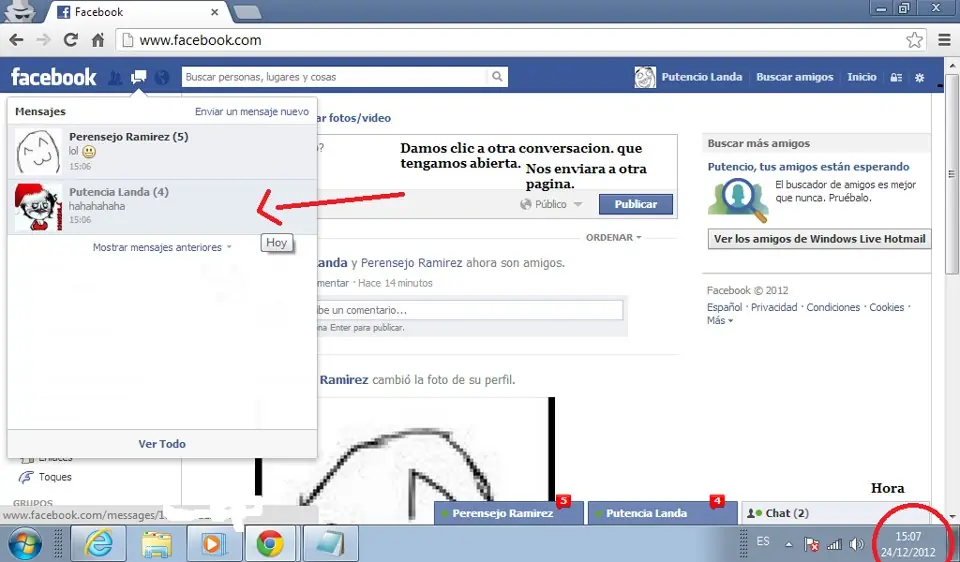Open the Público audience dropdown
This screenshot has height=562, width=960.
(x=551, y=204)
